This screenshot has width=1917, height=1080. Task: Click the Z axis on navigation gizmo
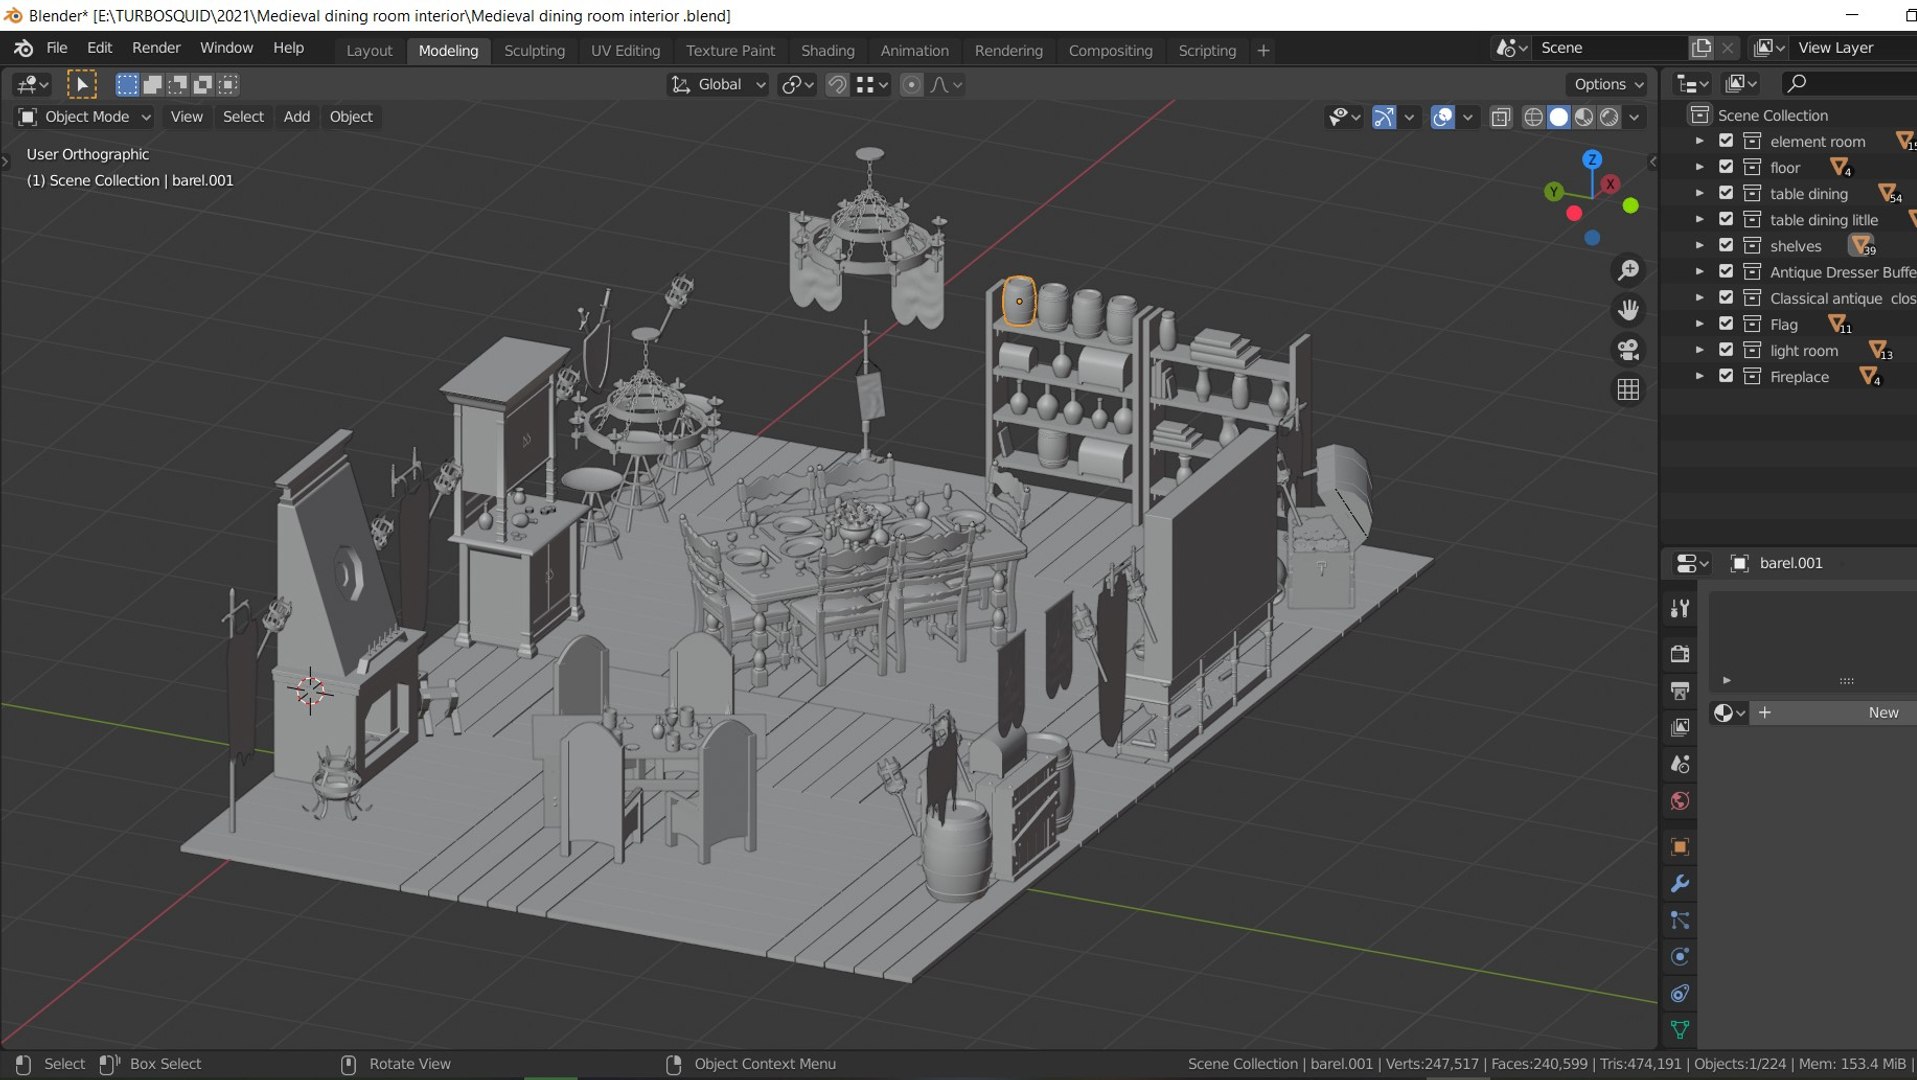tap(1592, 159)
